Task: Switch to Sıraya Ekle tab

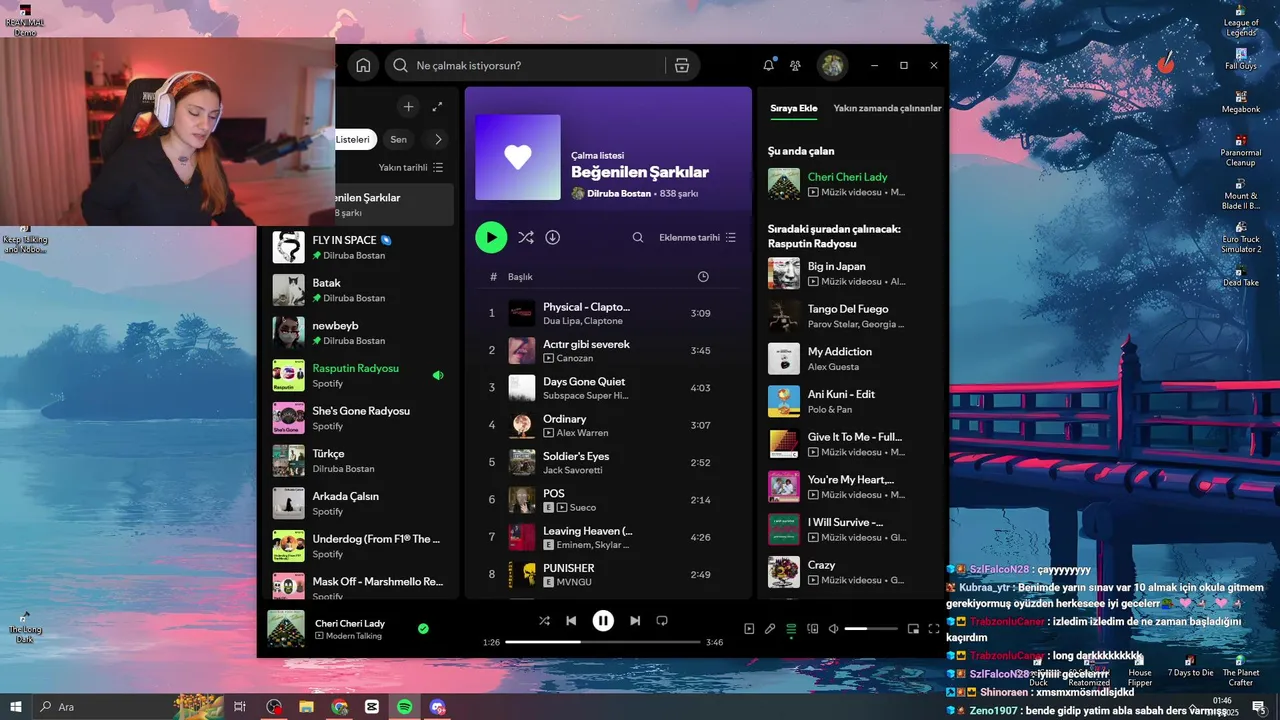Action: click(794, 108)
